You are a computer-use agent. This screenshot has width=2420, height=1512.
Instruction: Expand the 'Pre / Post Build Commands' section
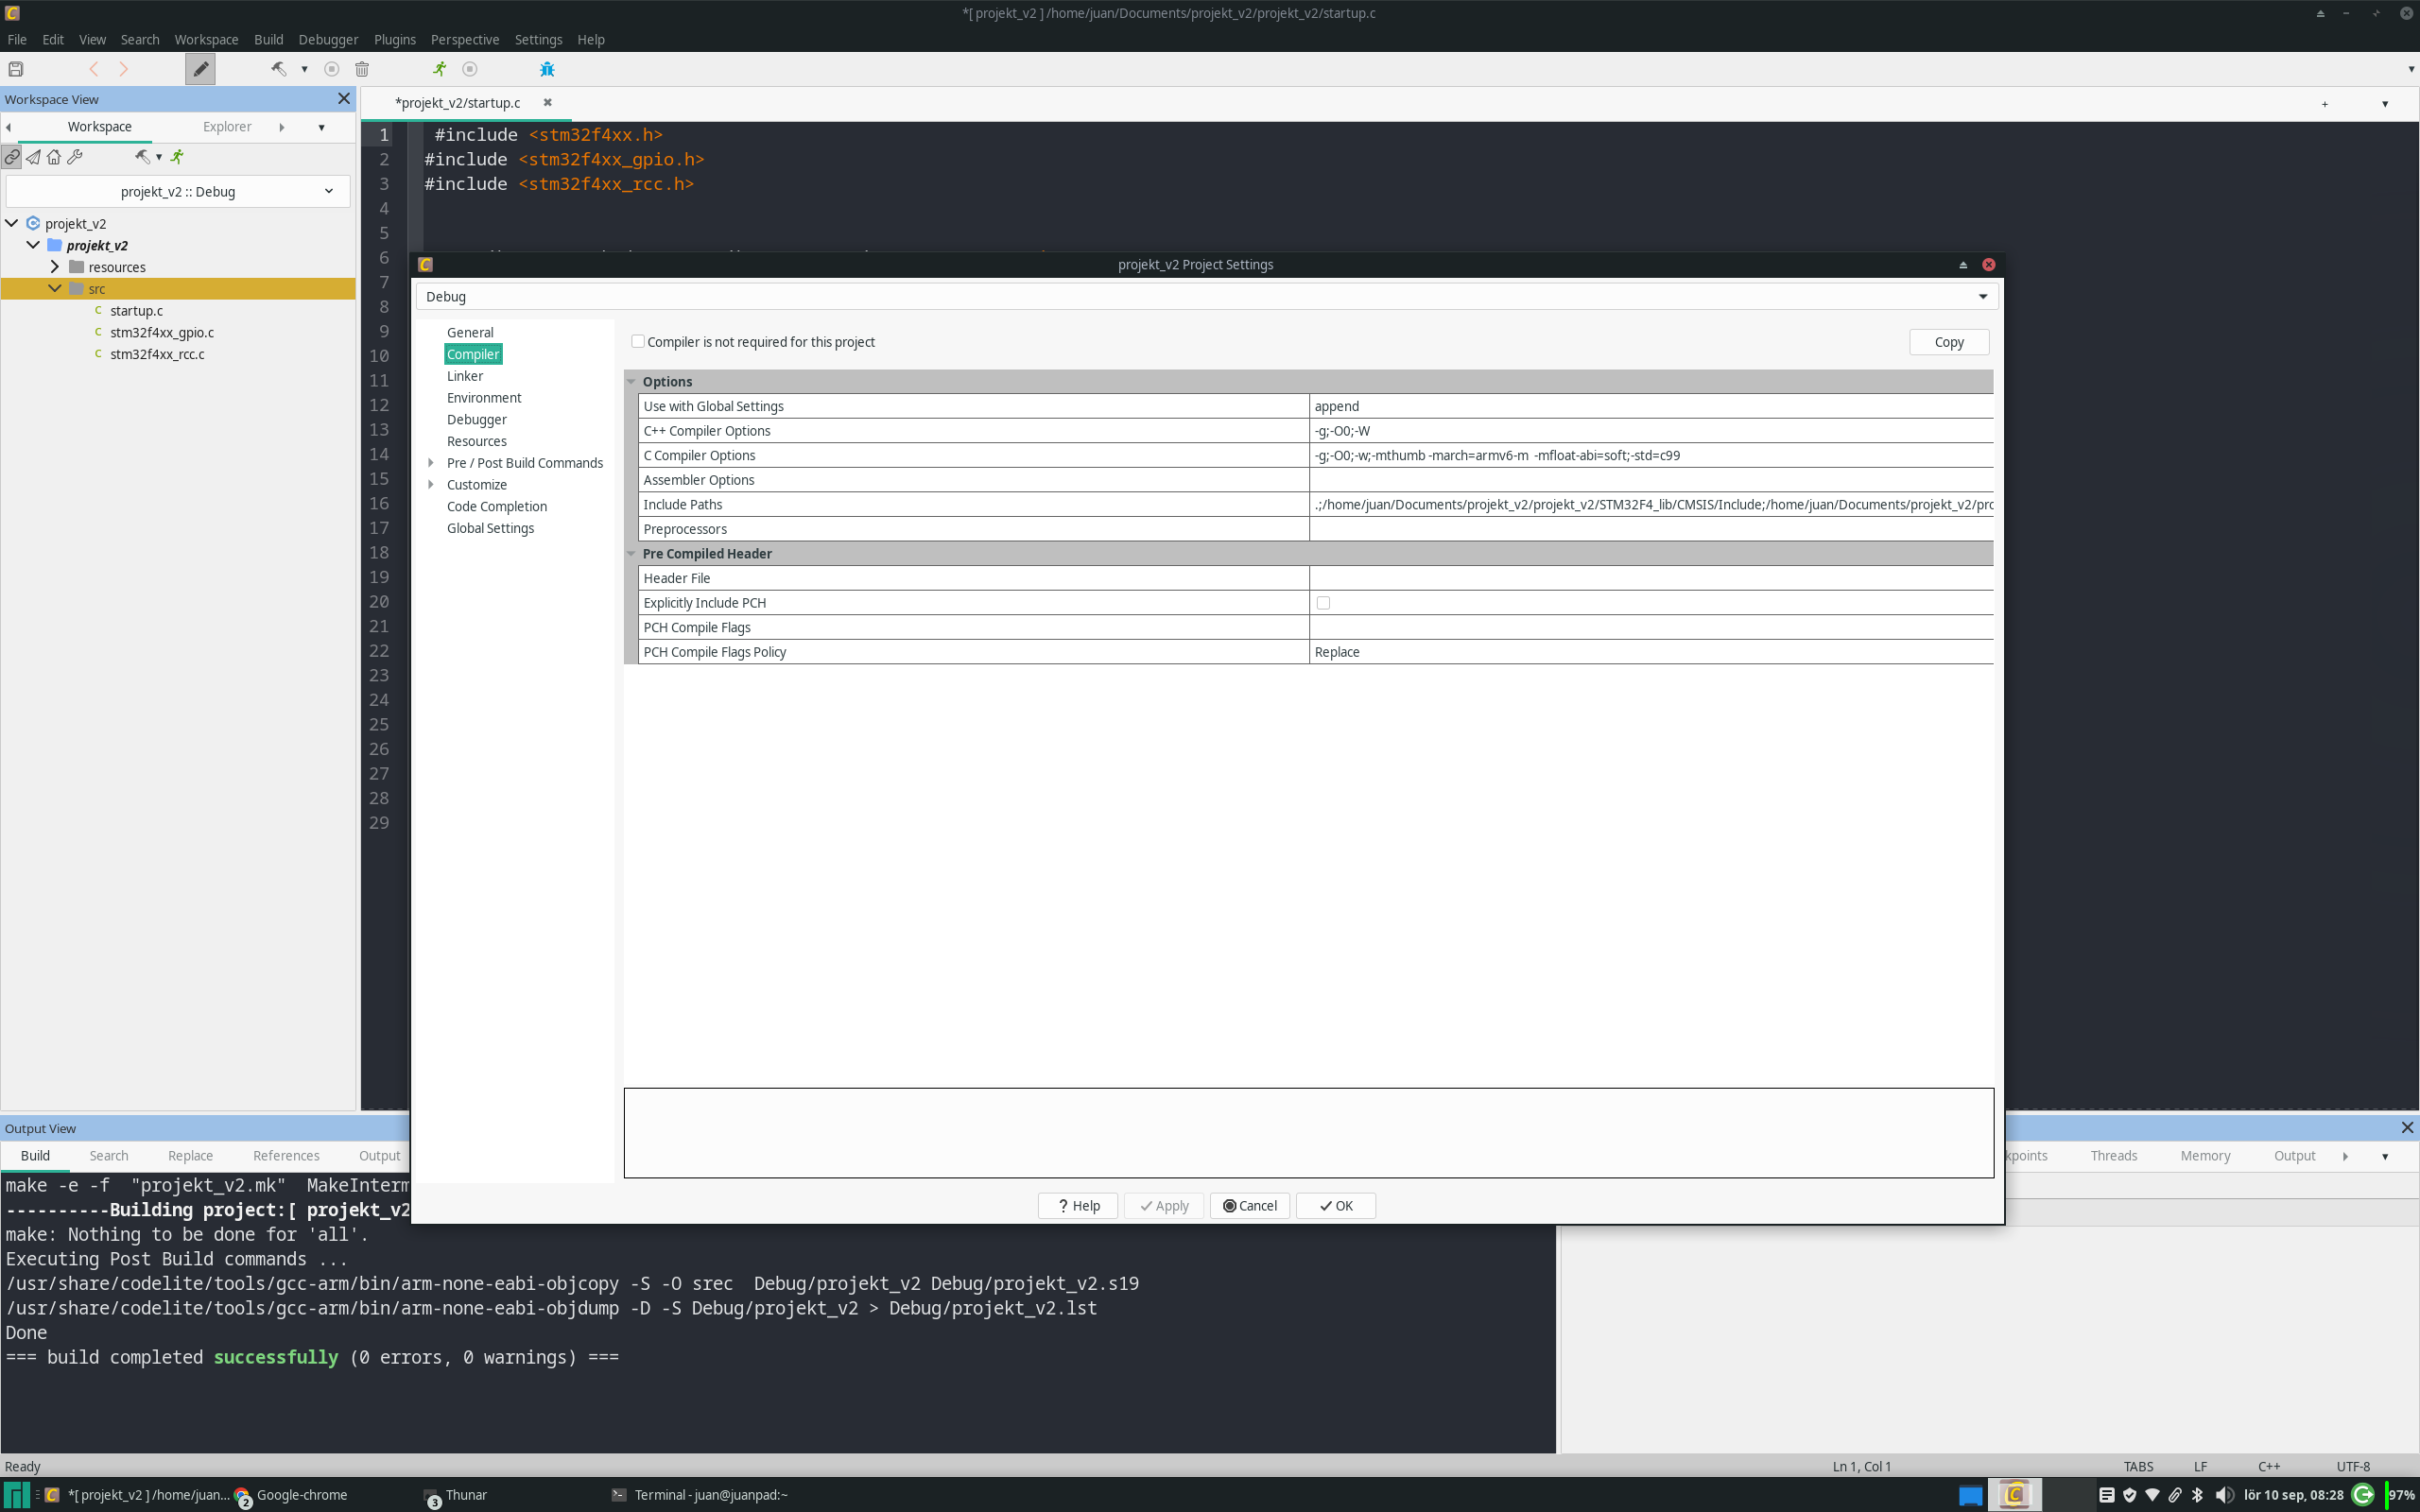[x=432, y=462]
